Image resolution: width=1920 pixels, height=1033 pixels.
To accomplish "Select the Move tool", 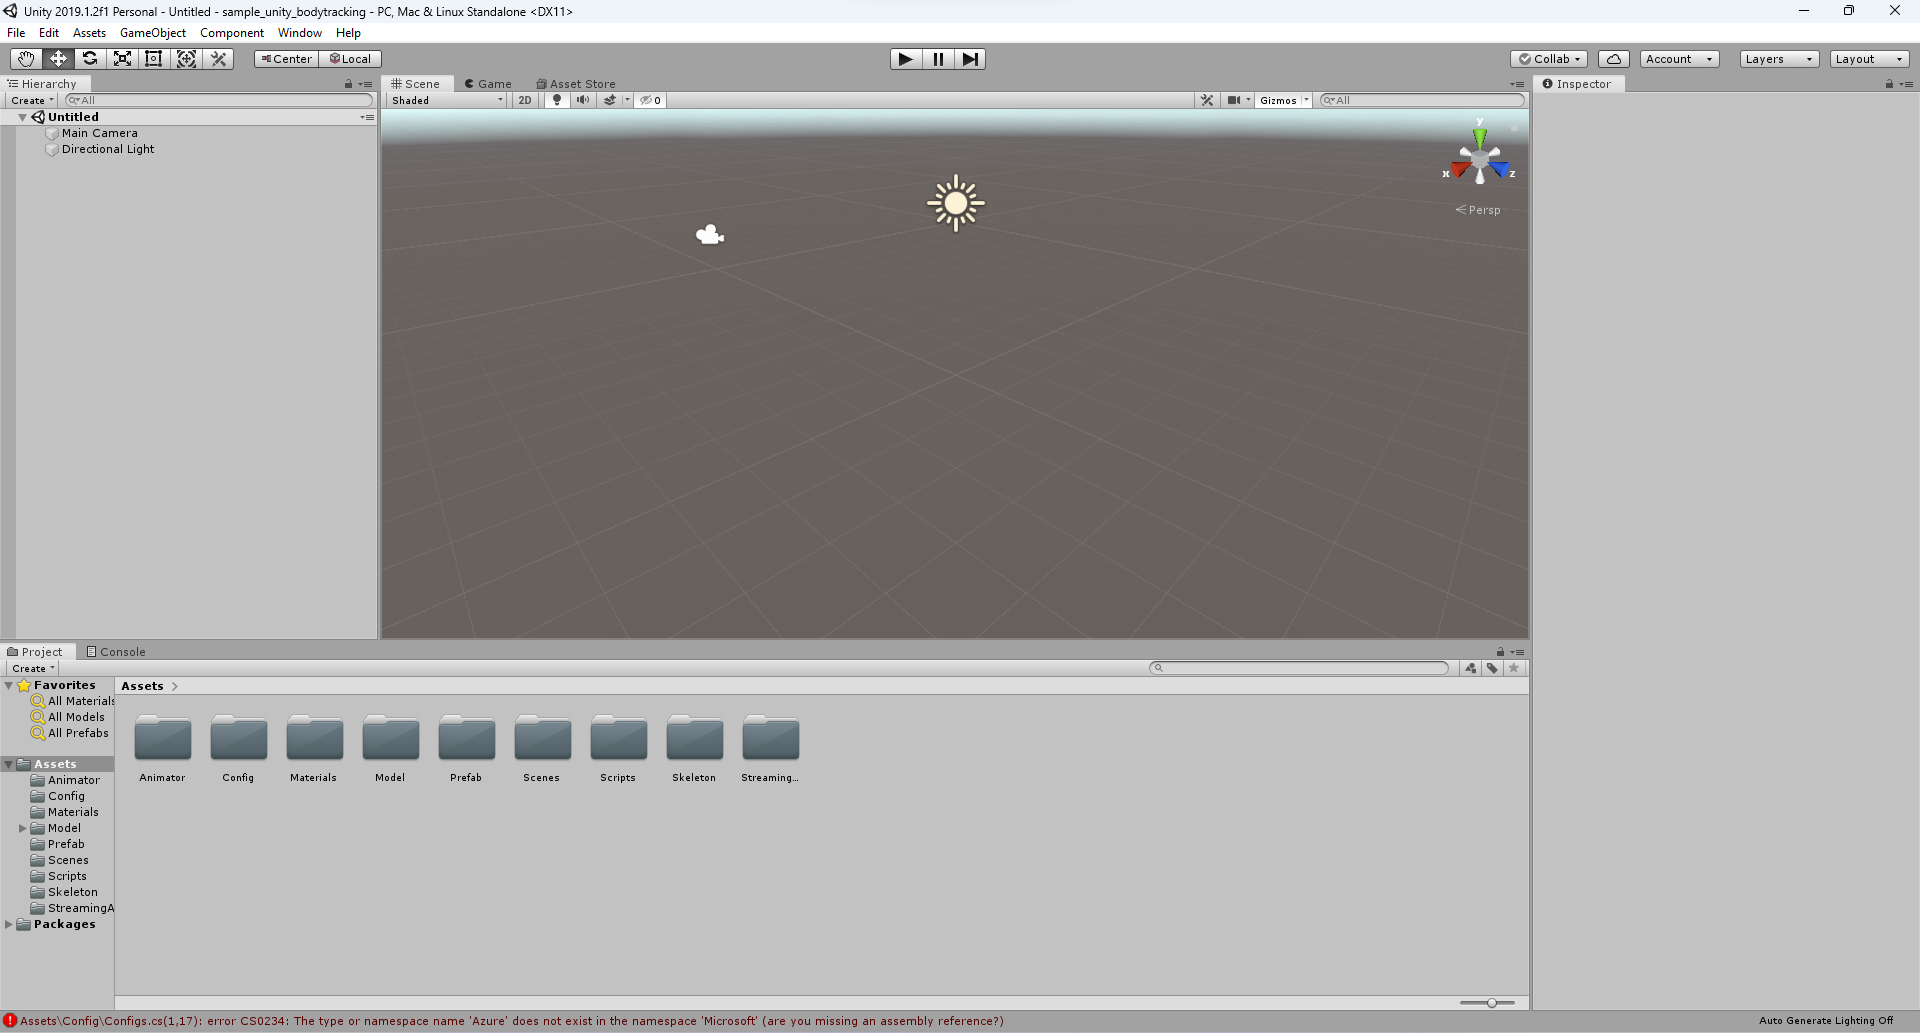I will pyautogui.click(x=58, y=59).
